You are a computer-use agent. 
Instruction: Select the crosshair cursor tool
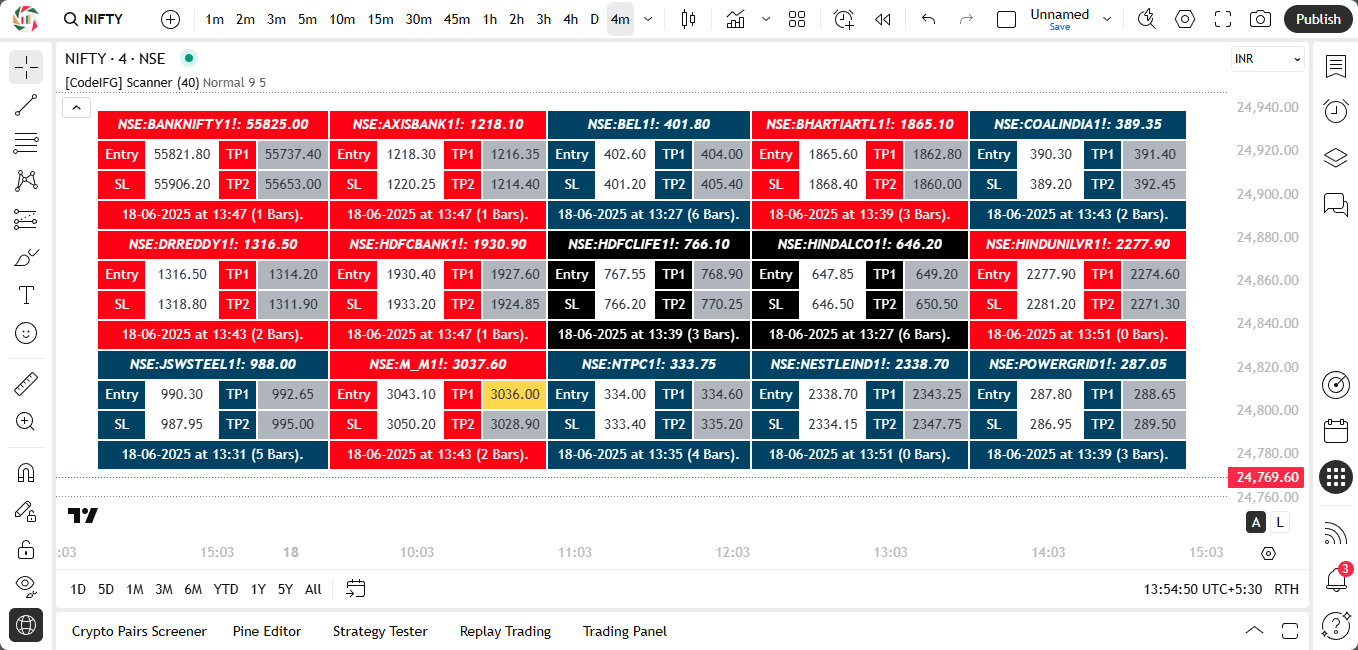26,67
